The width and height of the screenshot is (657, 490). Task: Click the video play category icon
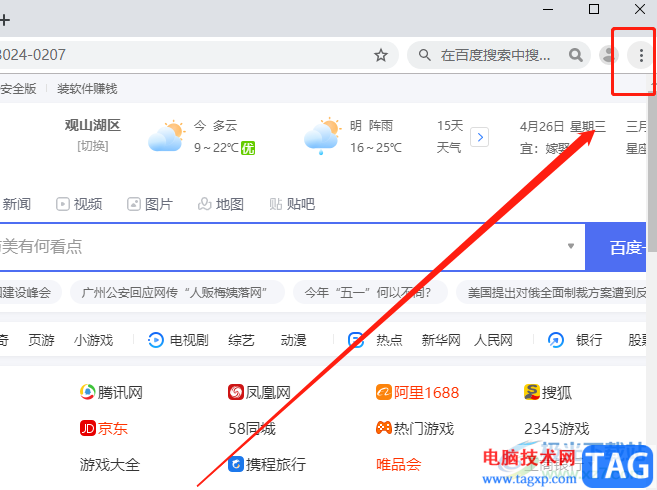coord(156,340)
